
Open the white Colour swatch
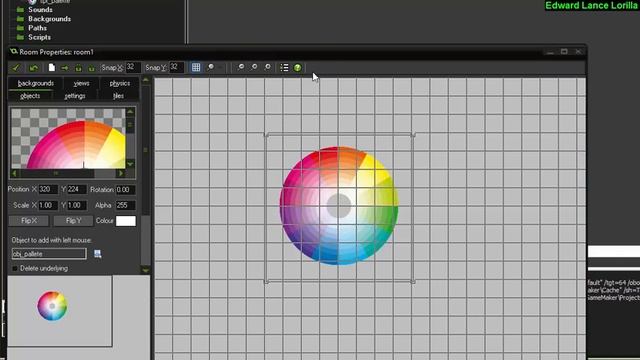pos(126,221)
